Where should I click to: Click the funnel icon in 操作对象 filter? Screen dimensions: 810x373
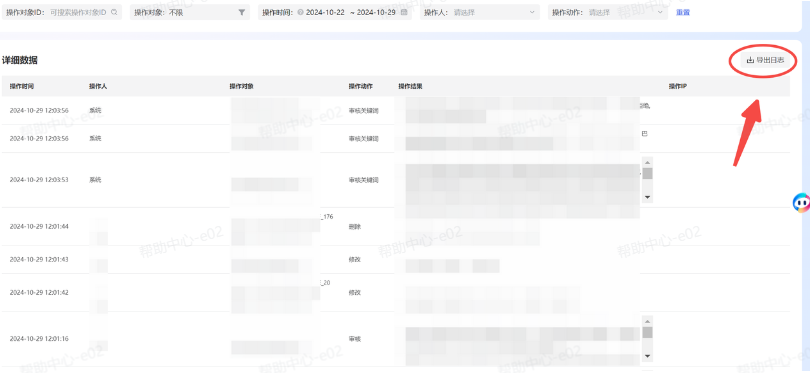pyautogui.click(x=242, y=12)
